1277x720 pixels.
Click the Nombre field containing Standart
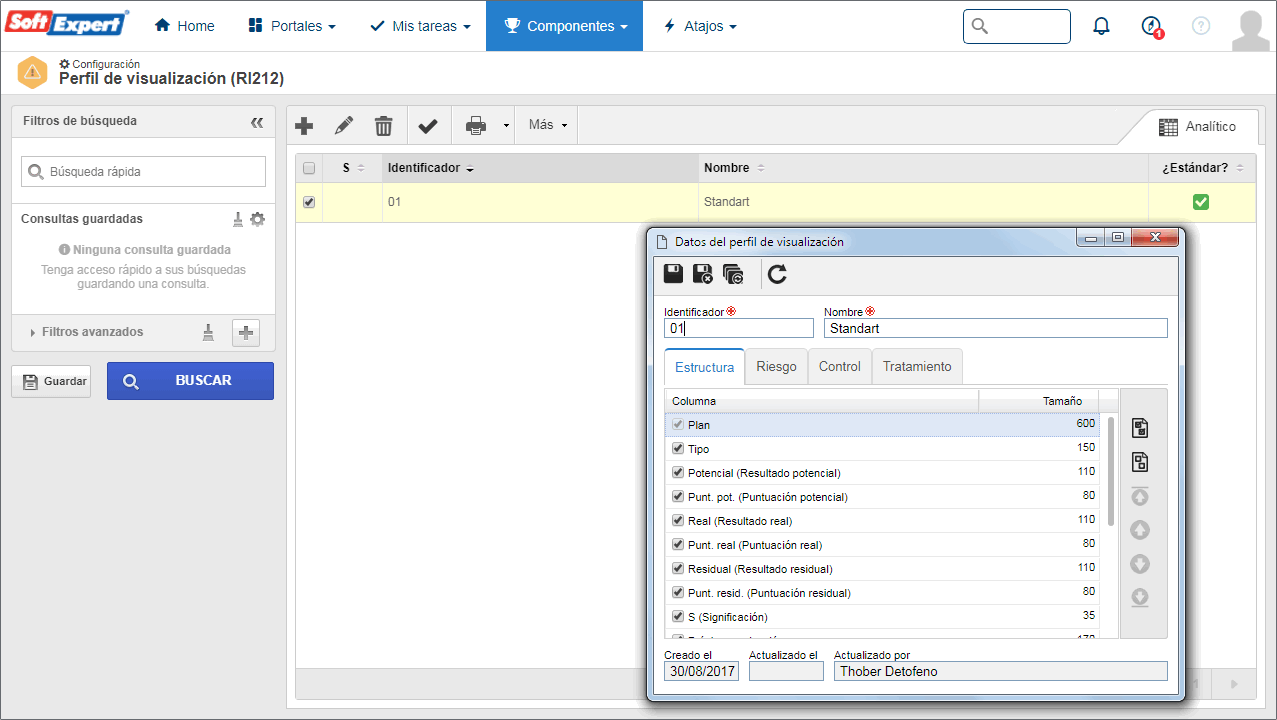click(x=995, y=328)
